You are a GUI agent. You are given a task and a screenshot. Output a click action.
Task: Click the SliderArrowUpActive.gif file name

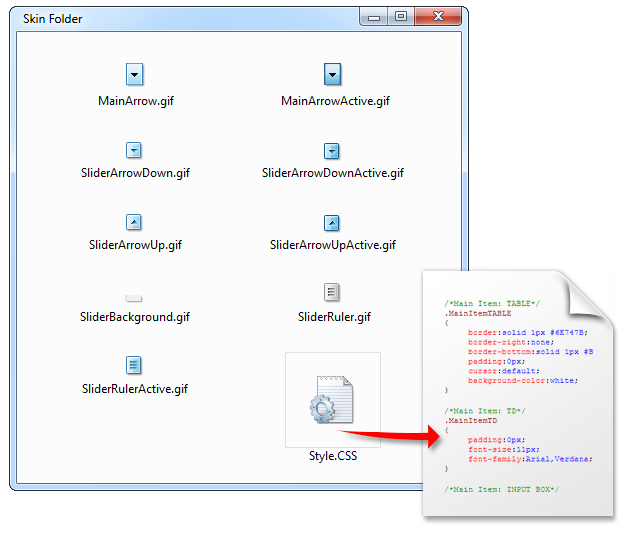coord(333,245)
